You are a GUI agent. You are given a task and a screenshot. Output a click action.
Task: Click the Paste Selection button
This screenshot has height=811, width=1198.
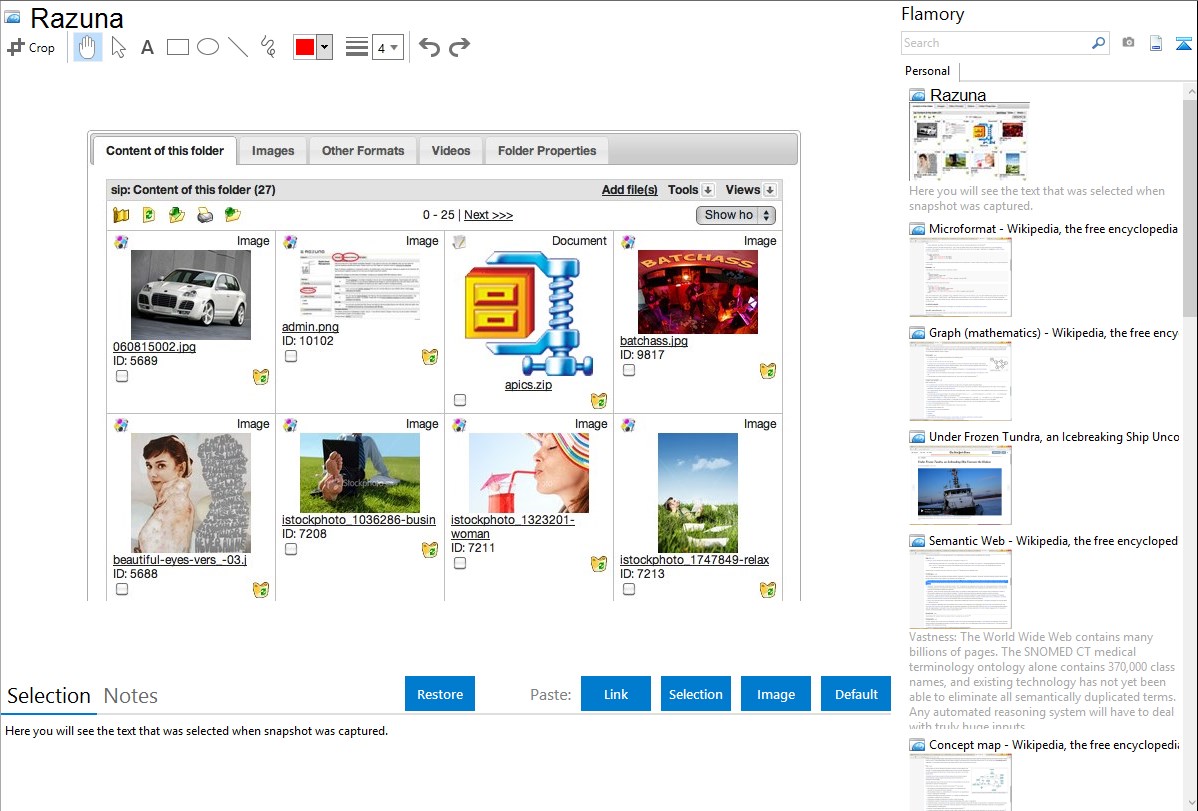pyautogui.click(x=695, y=694)
